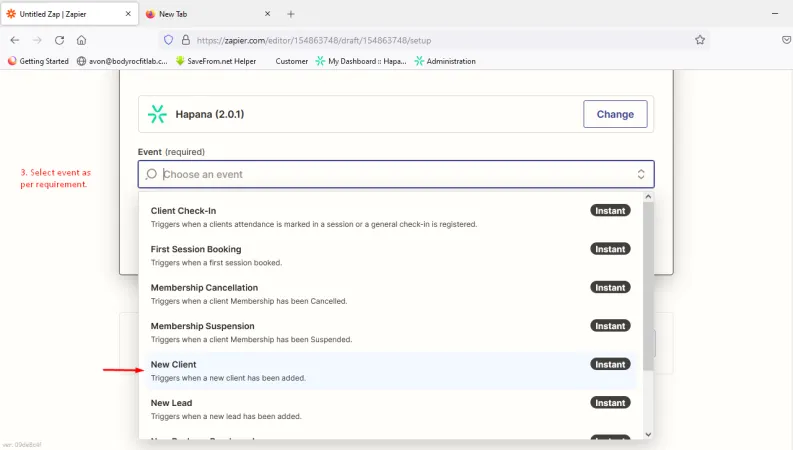Screen dimensions: 793x450
Task: Click the Change app button
Action: [x=615, y=114]
